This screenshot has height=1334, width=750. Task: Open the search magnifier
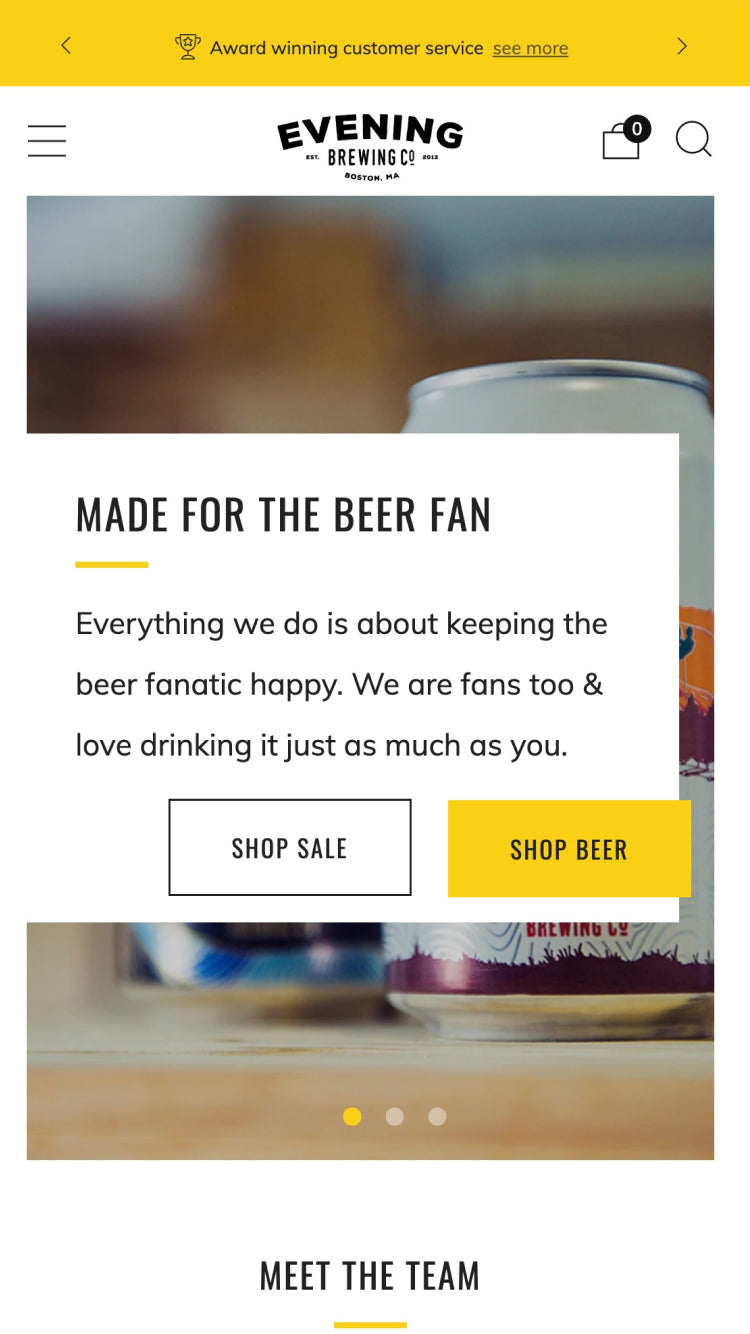(x=693, y=140)
